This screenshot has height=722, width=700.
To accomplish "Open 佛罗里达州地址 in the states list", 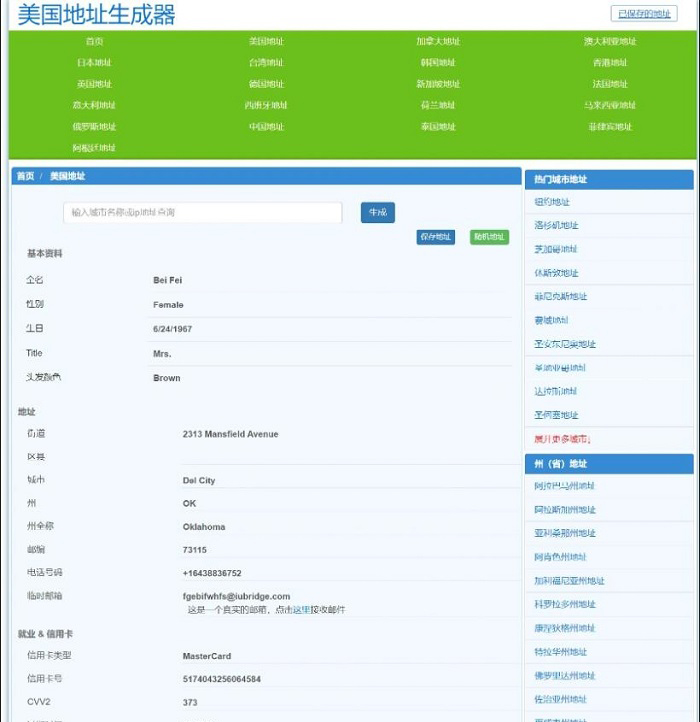I will (x=564, y=676).
